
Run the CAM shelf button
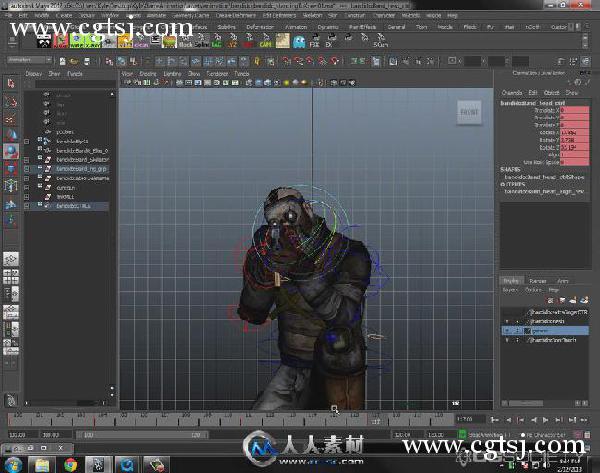coord(265,41)
